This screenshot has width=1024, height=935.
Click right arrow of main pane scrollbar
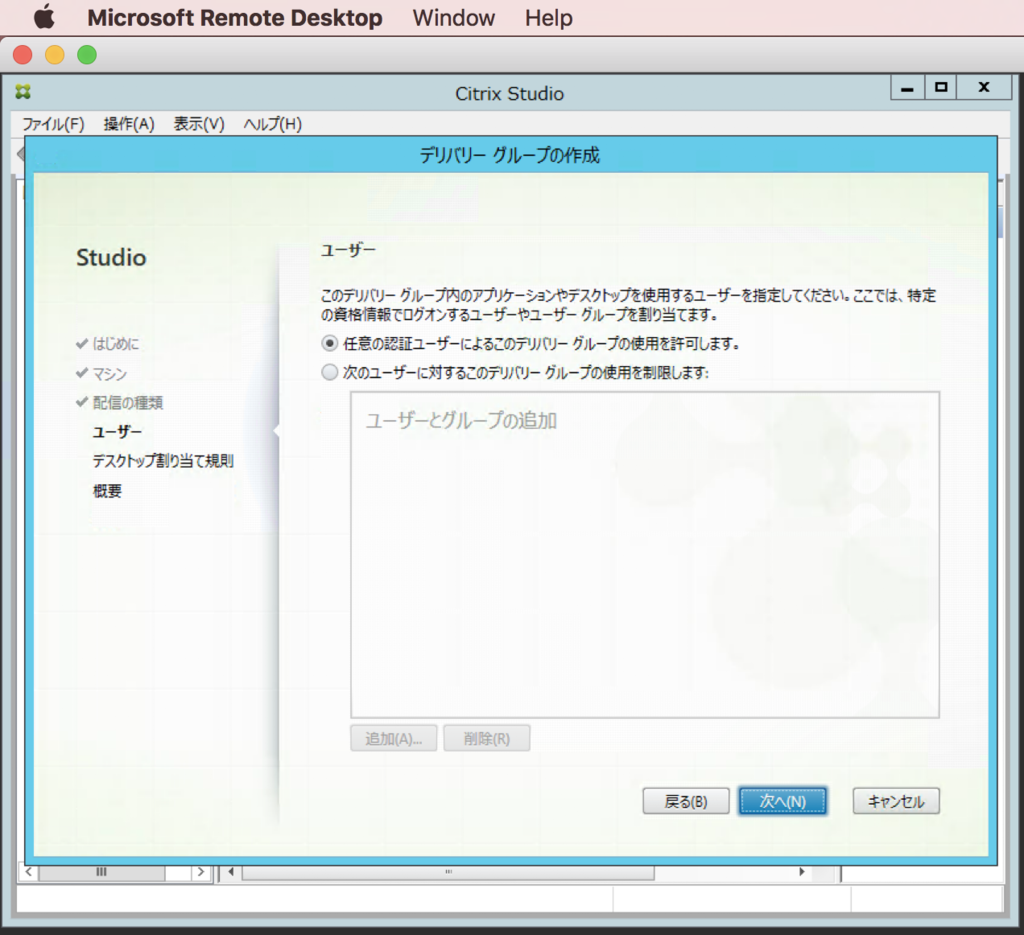pos(802,872)
